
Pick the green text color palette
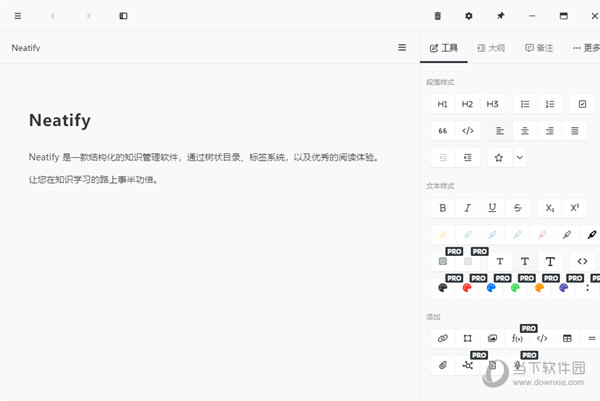pos(515,288)
